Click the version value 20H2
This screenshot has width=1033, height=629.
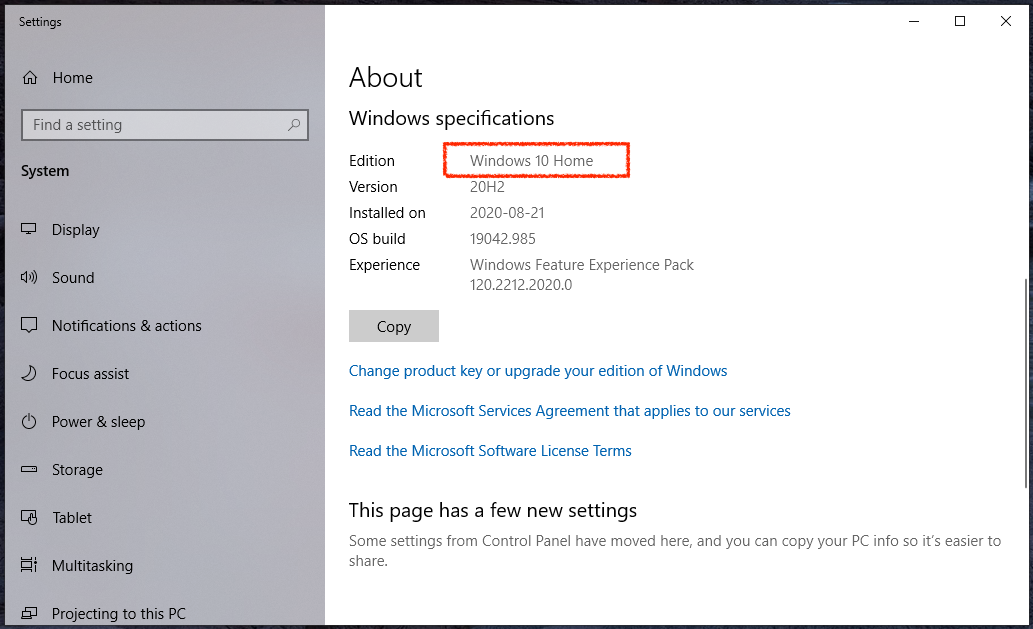click(x=487, y=187)
